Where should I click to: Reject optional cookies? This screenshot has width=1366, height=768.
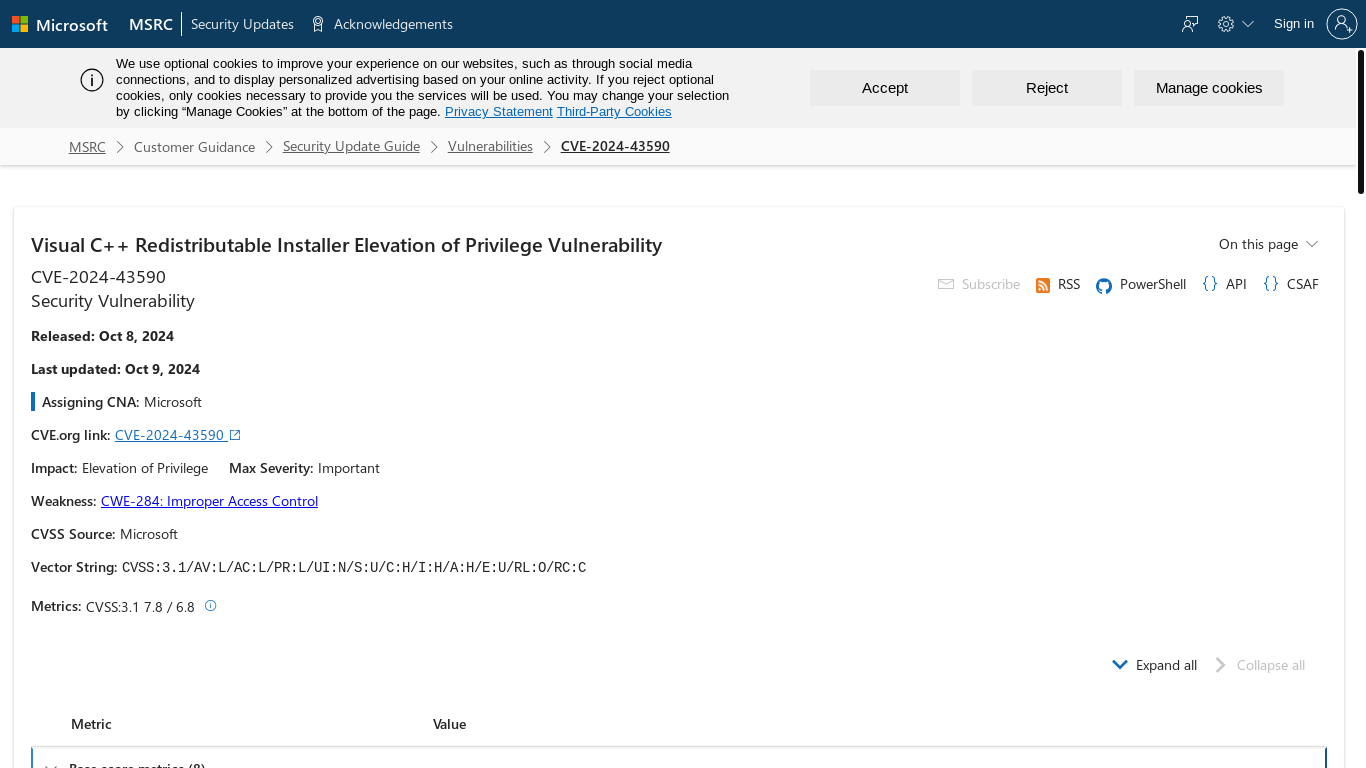(1047, 88)
